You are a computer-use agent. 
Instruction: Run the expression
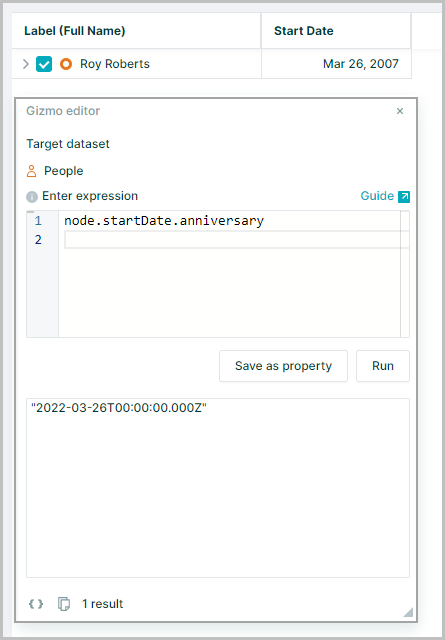click(x=383, y=366)
